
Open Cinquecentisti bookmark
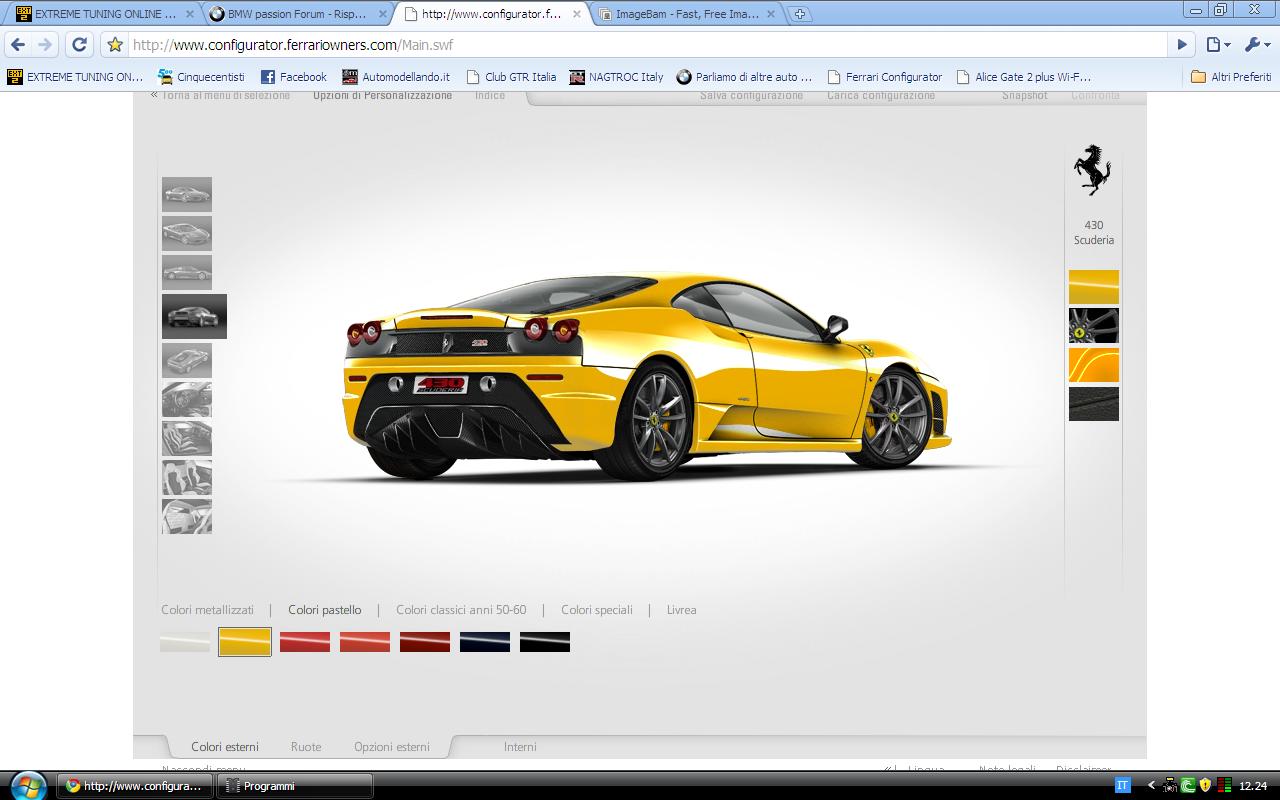point(201,77)
